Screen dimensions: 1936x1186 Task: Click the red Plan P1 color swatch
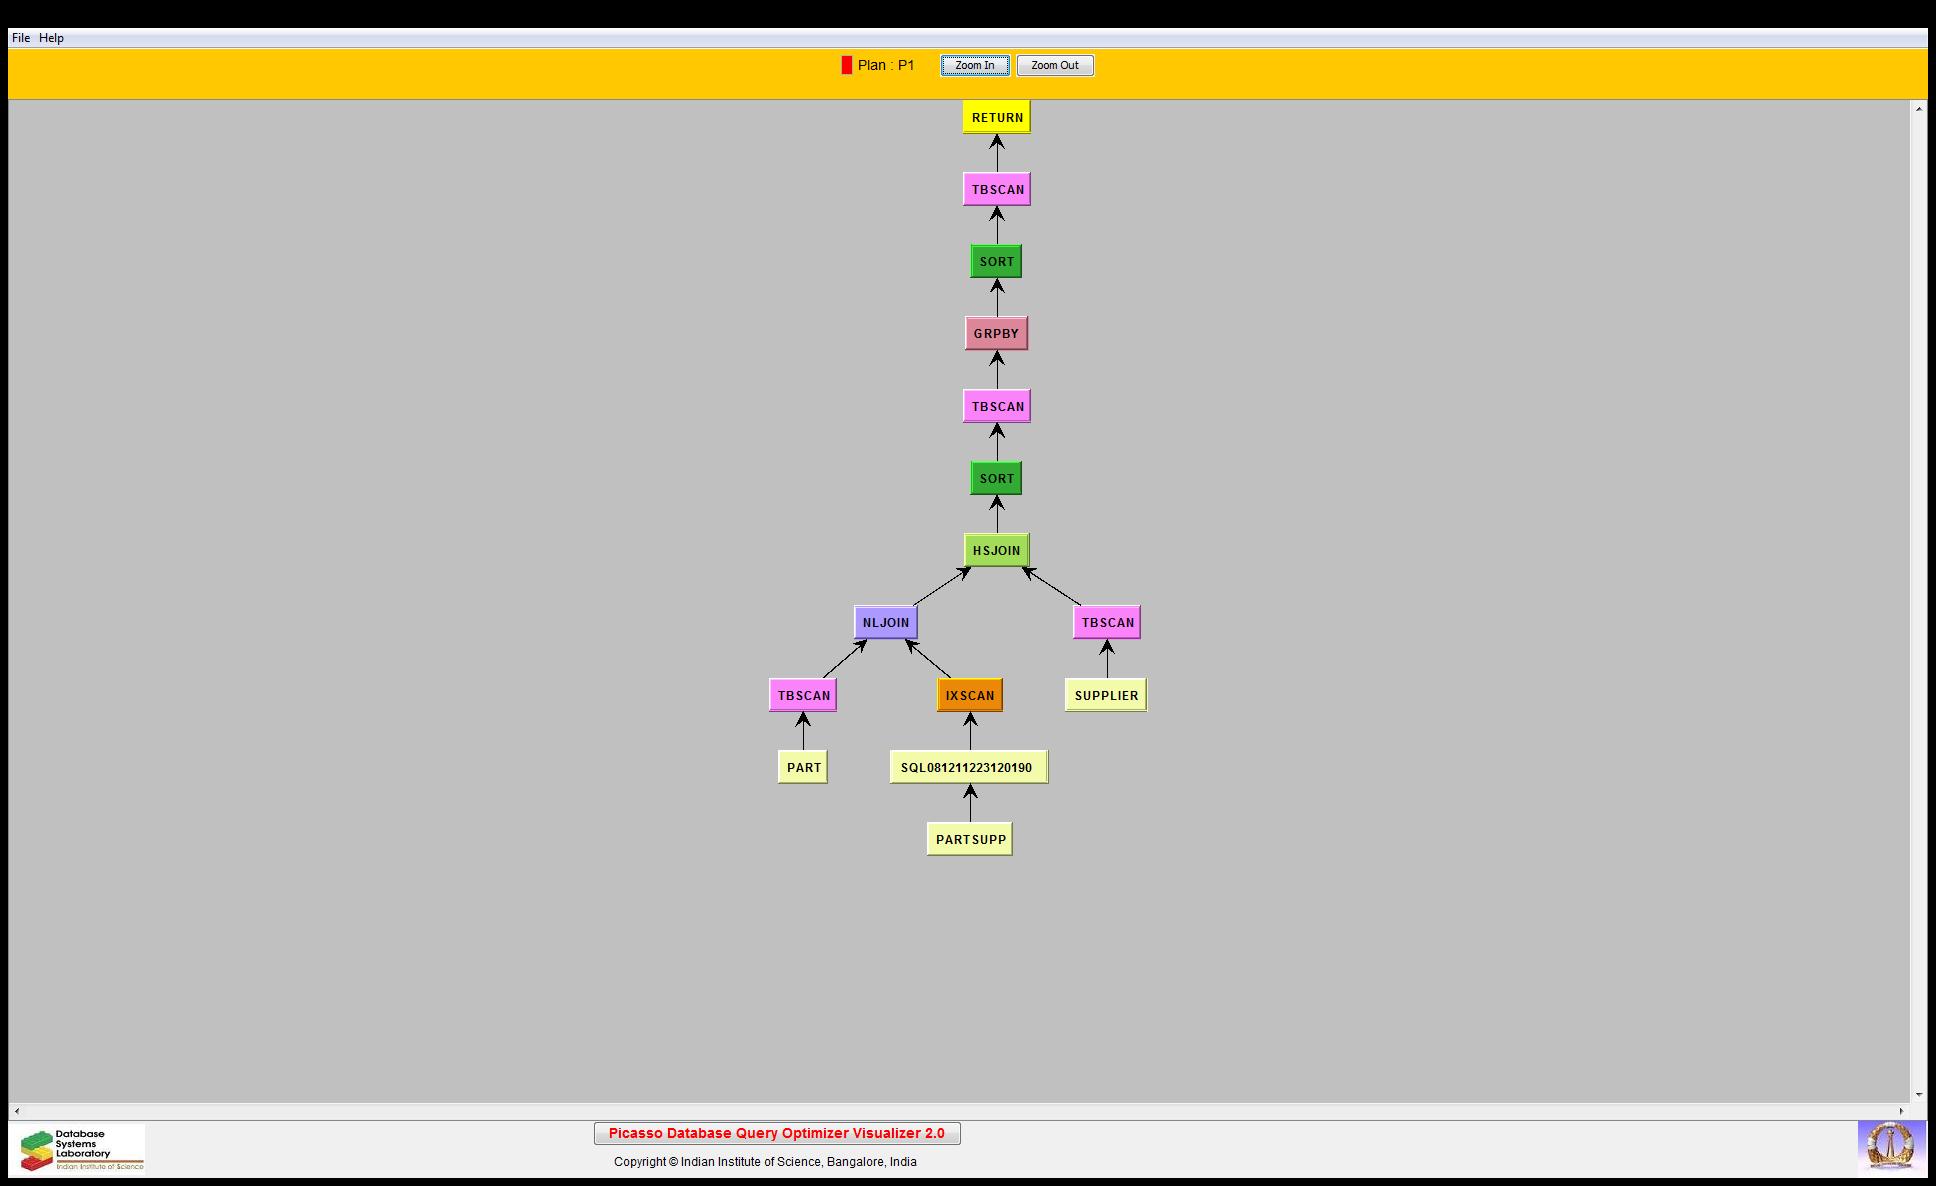[847, 65]
